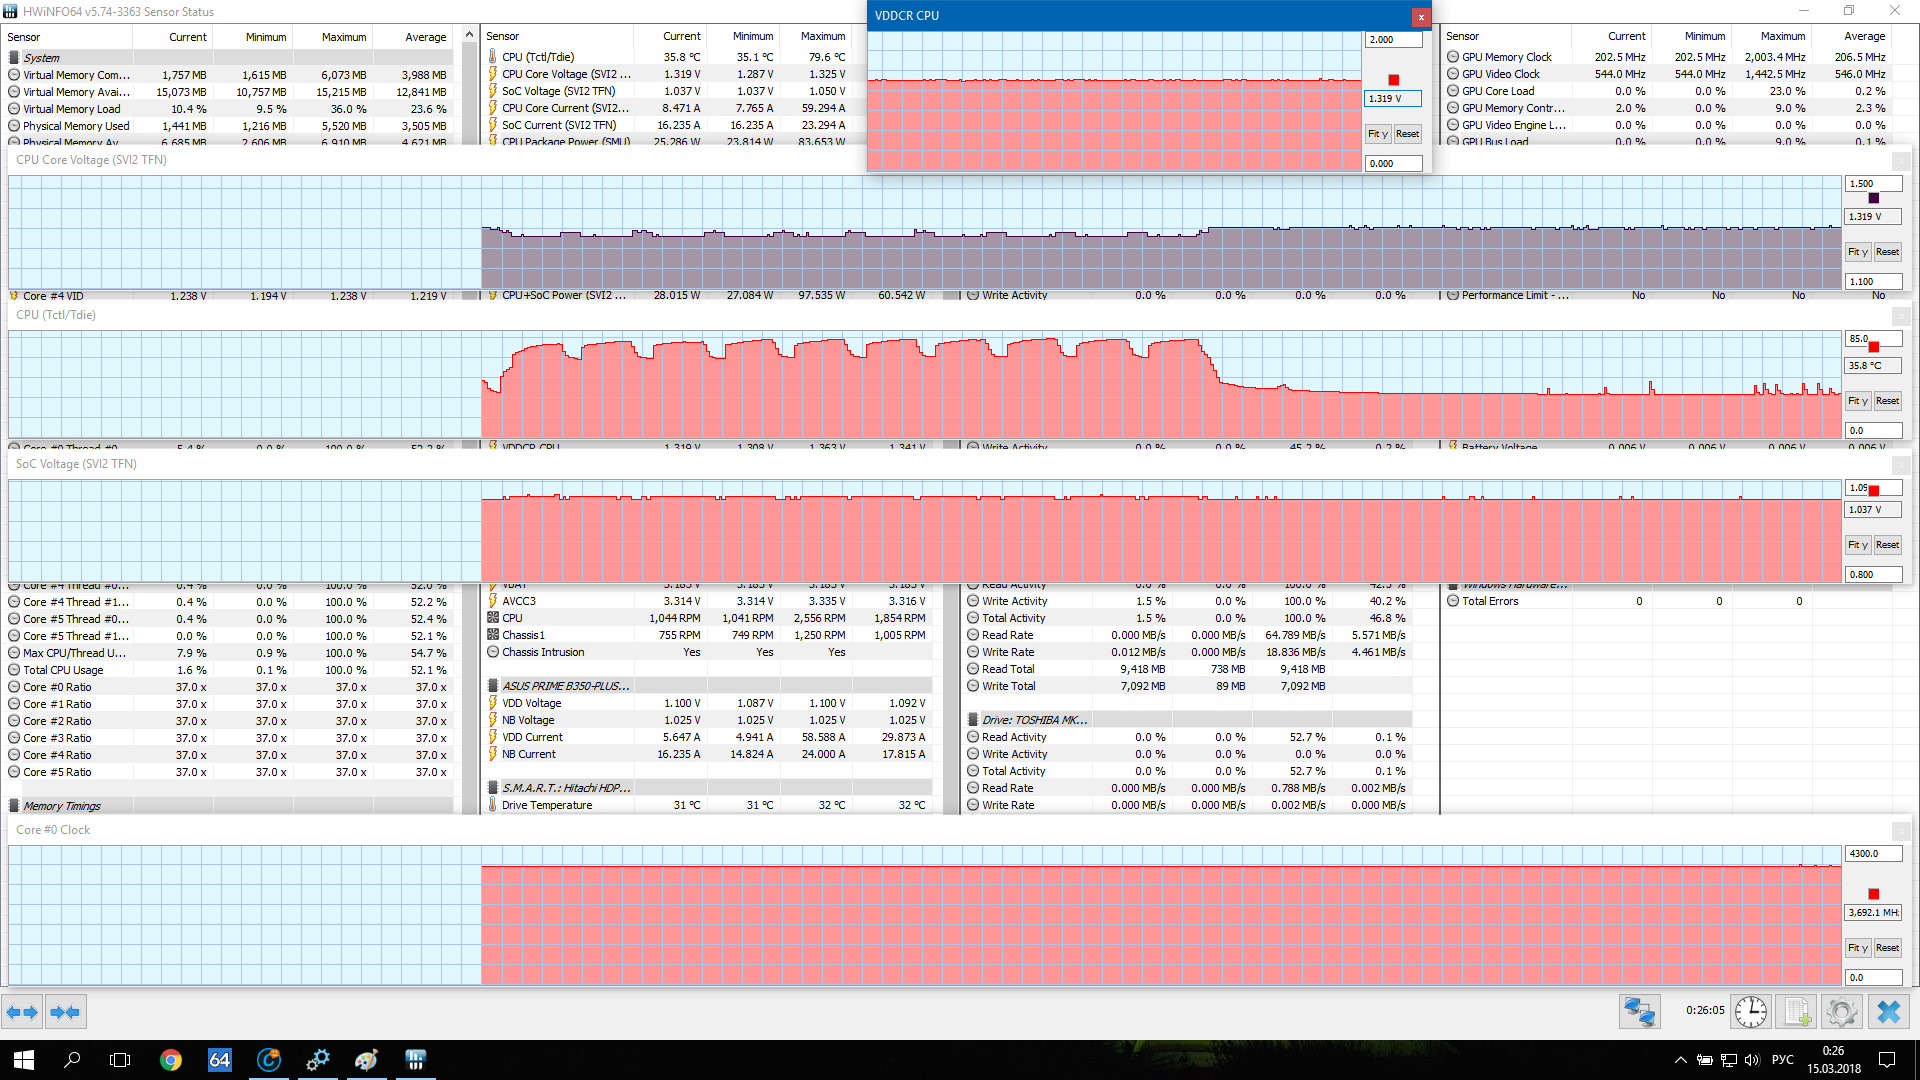Close sensor status with blue X icon
Screen dimensions: 1920x1080
tap(1888, 1012)
